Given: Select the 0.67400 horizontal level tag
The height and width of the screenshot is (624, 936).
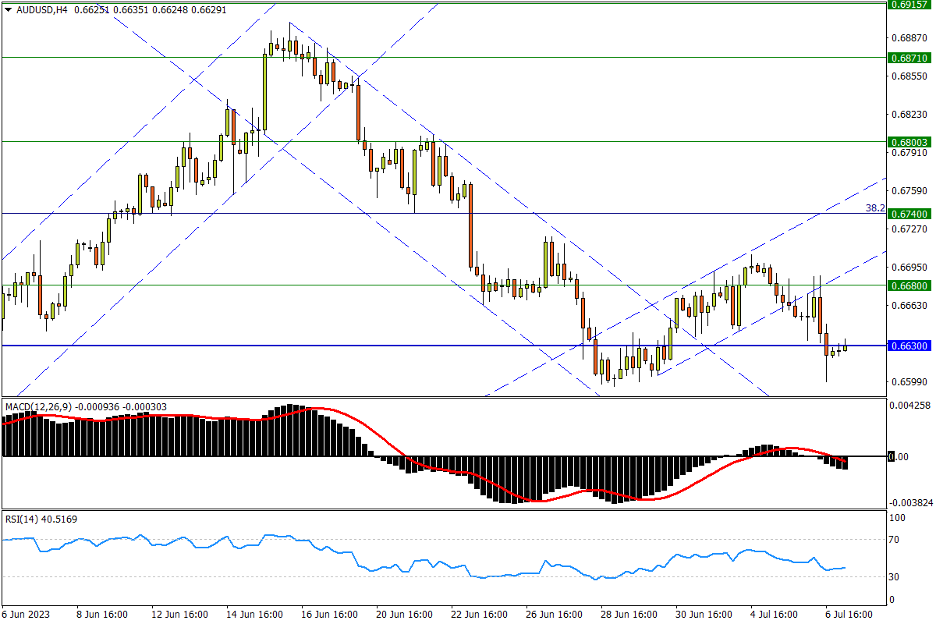Looking at the screenshot, I should click(x=908, y=214).
